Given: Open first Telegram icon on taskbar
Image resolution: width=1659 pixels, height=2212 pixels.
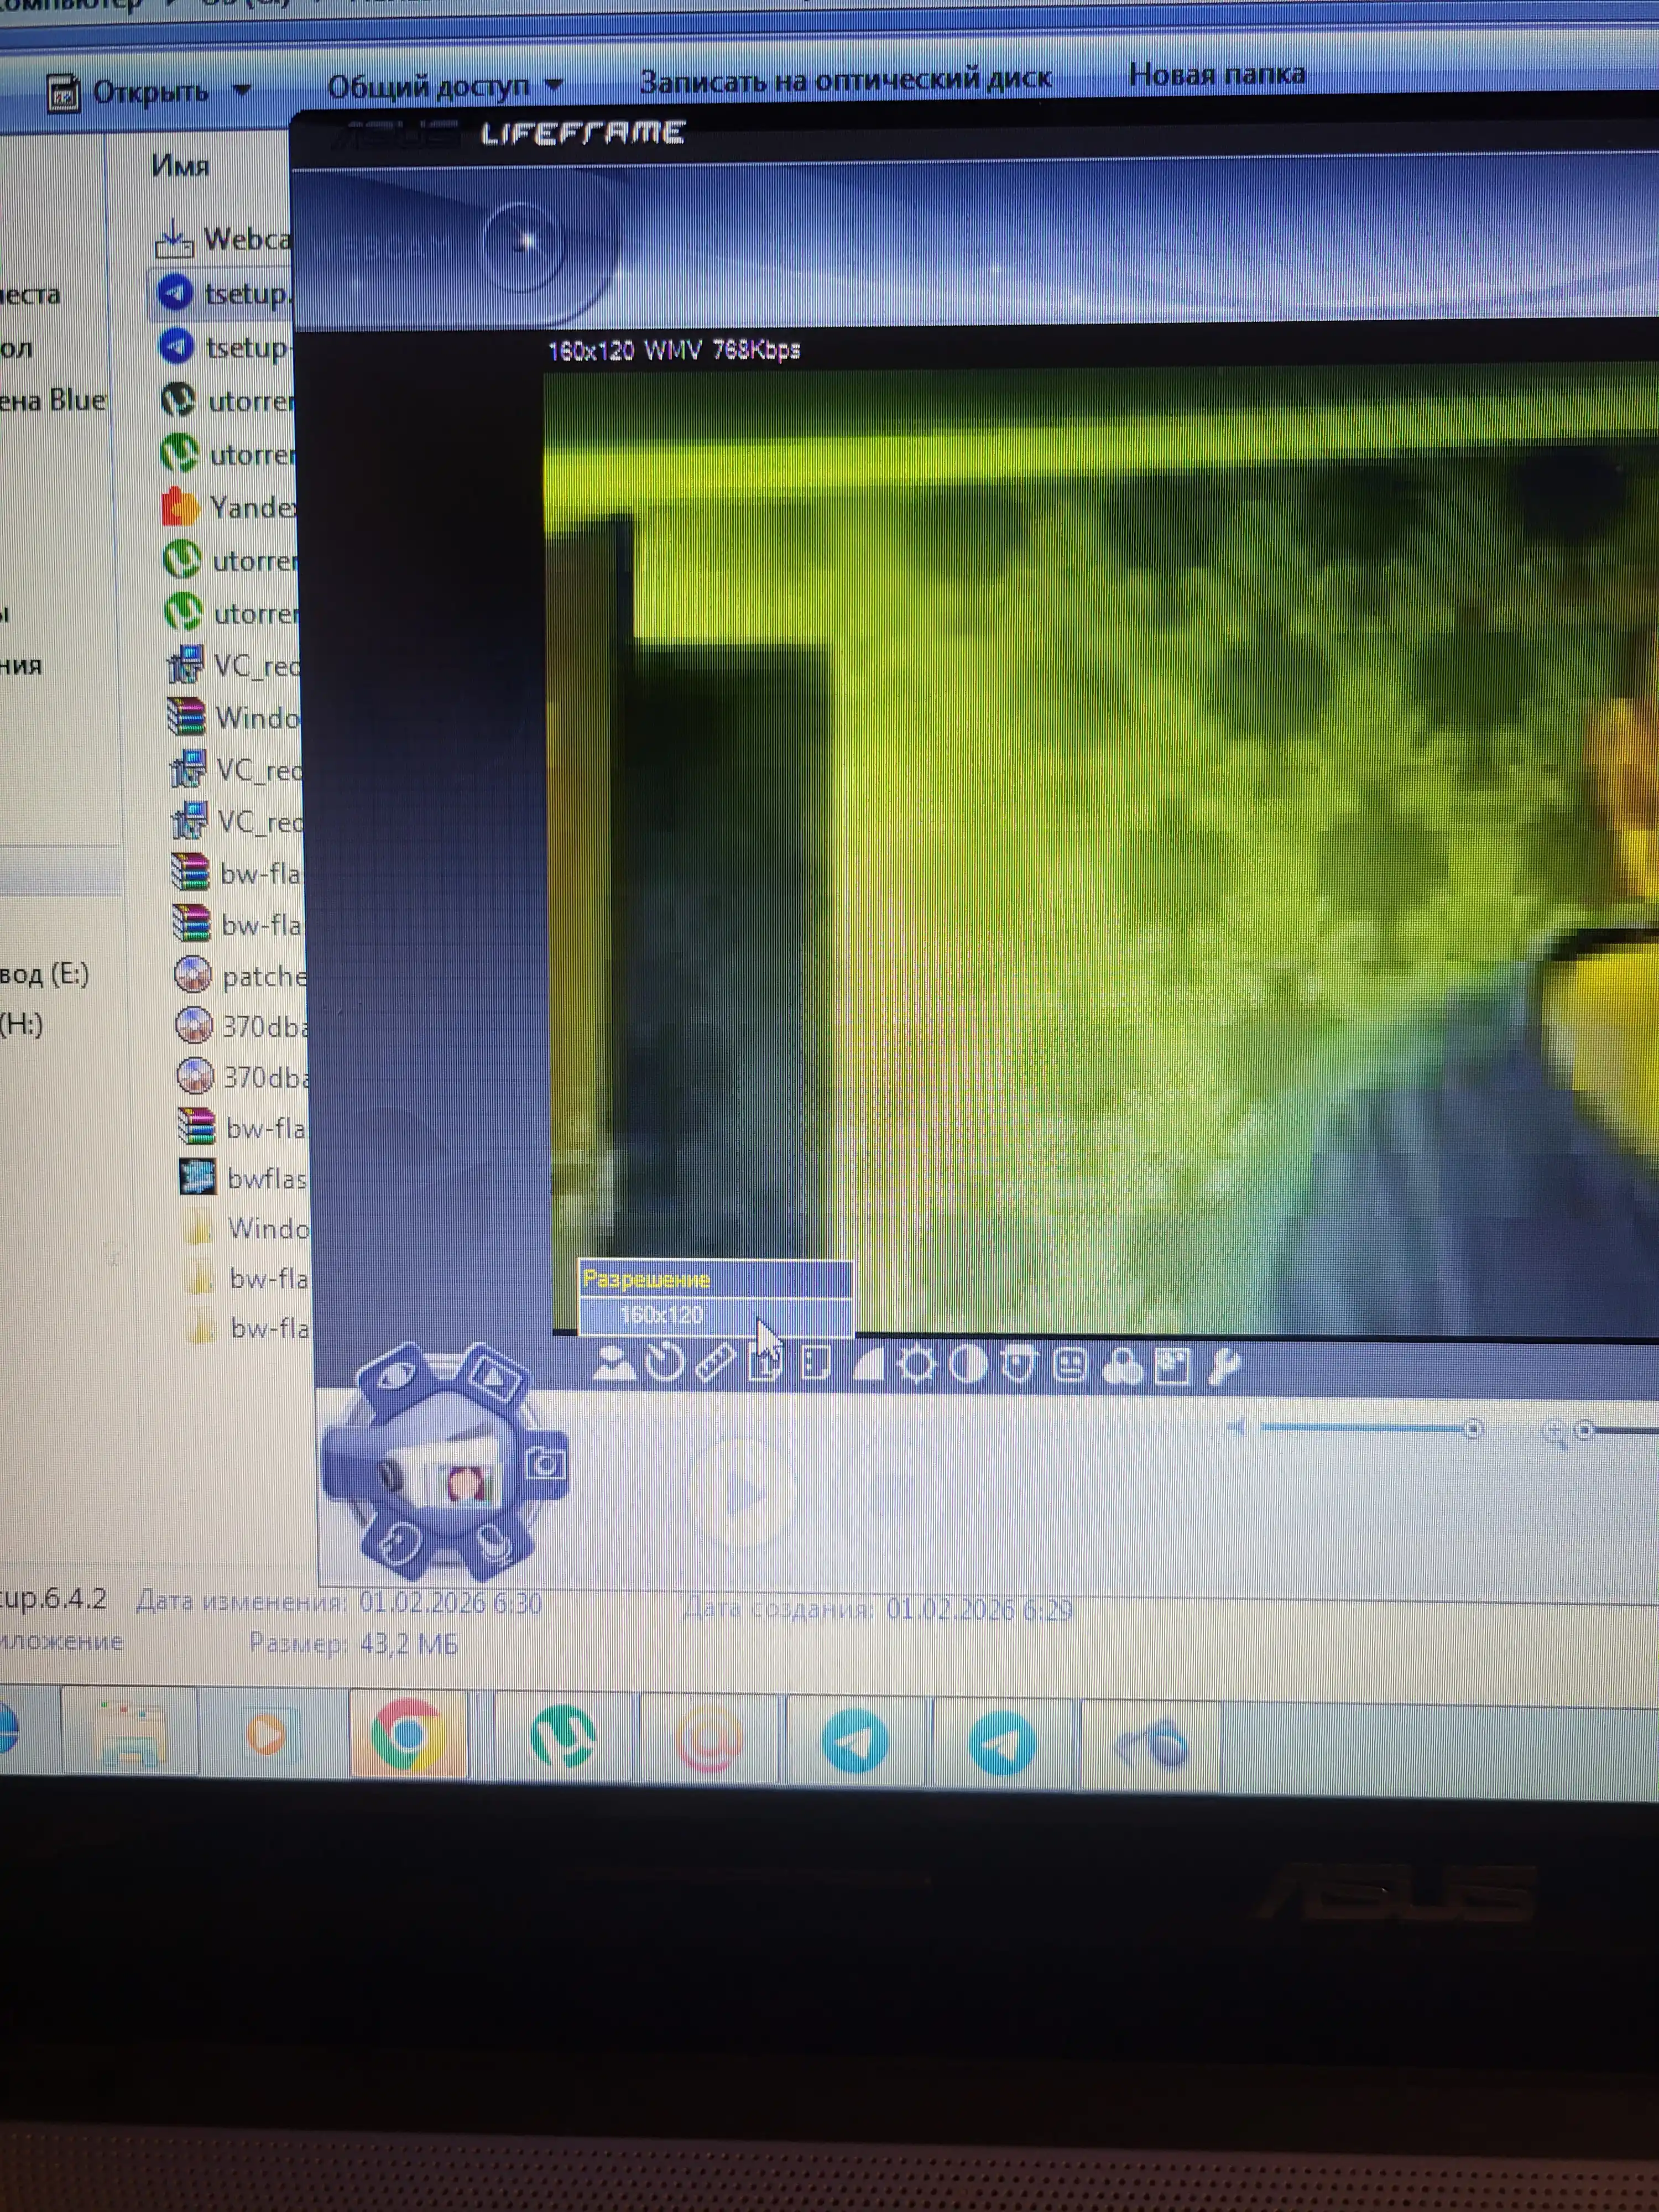Looking at the screenshot, I should pos(855,1741).
